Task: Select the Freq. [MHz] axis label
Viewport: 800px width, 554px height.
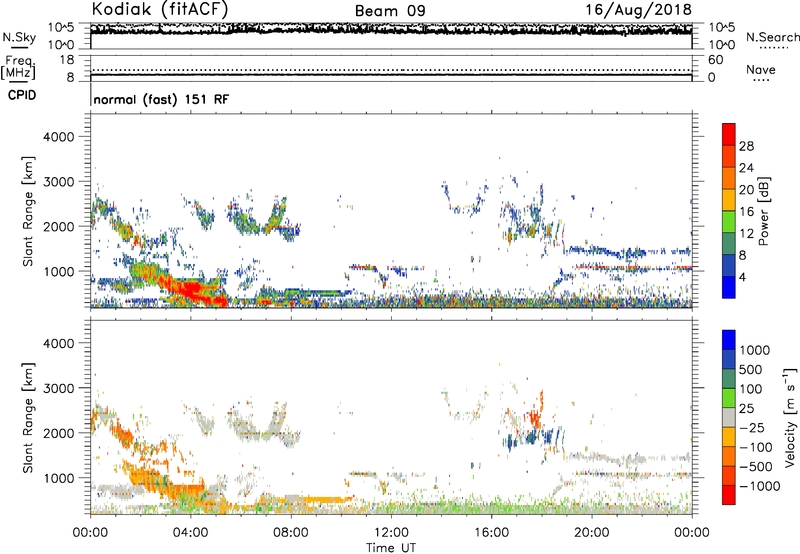Action: pos(18,67)
